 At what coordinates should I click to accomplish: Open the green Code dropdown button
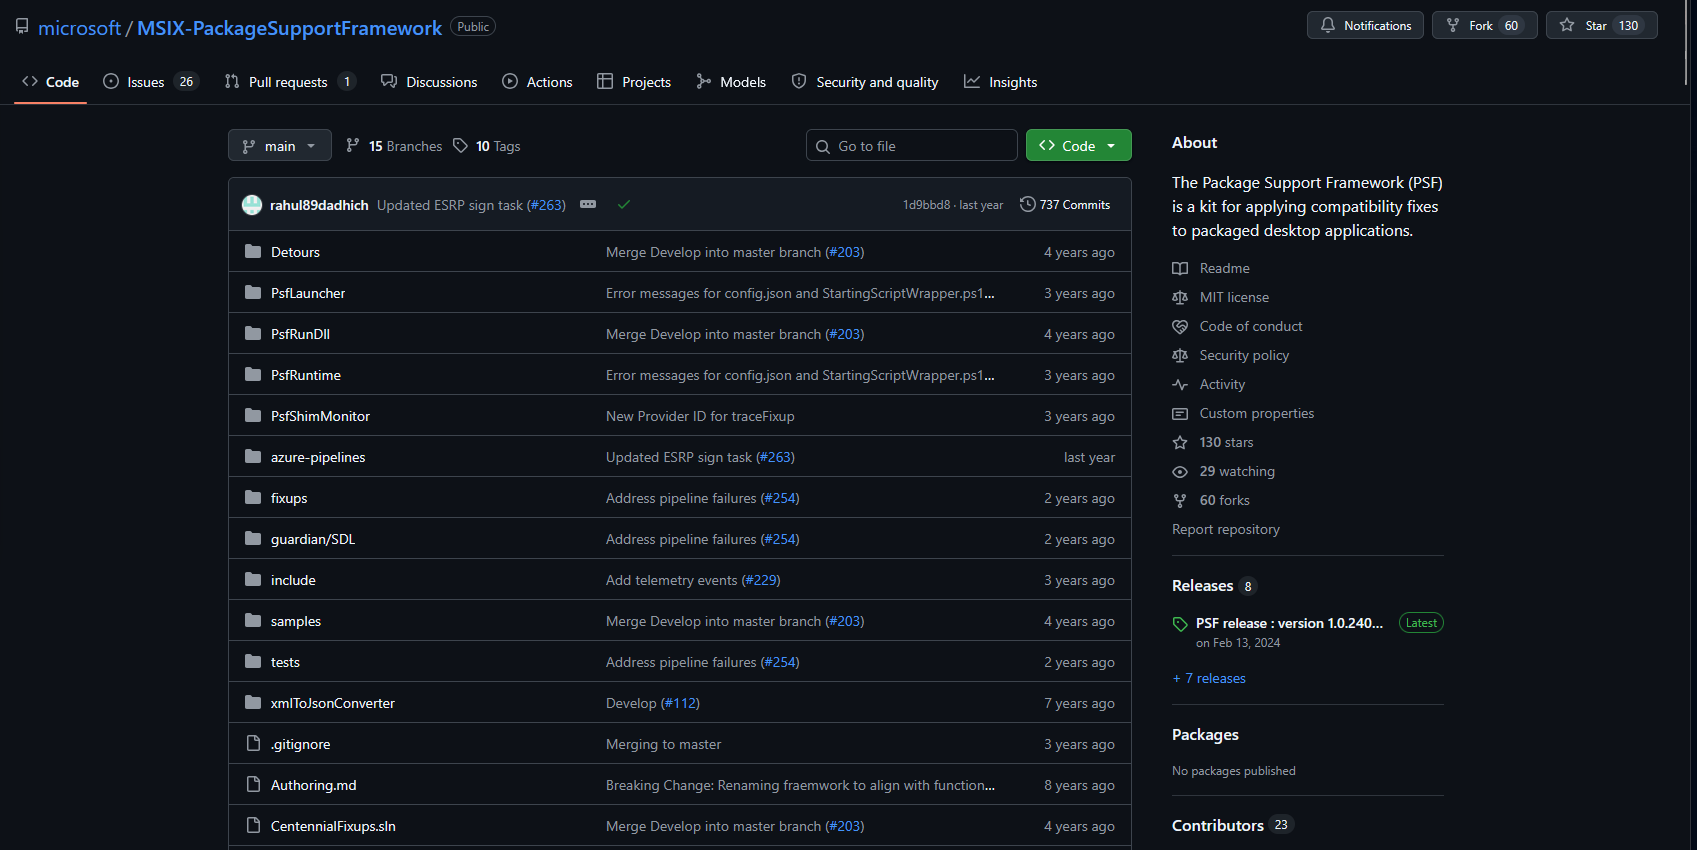(x=1078, y=146)
